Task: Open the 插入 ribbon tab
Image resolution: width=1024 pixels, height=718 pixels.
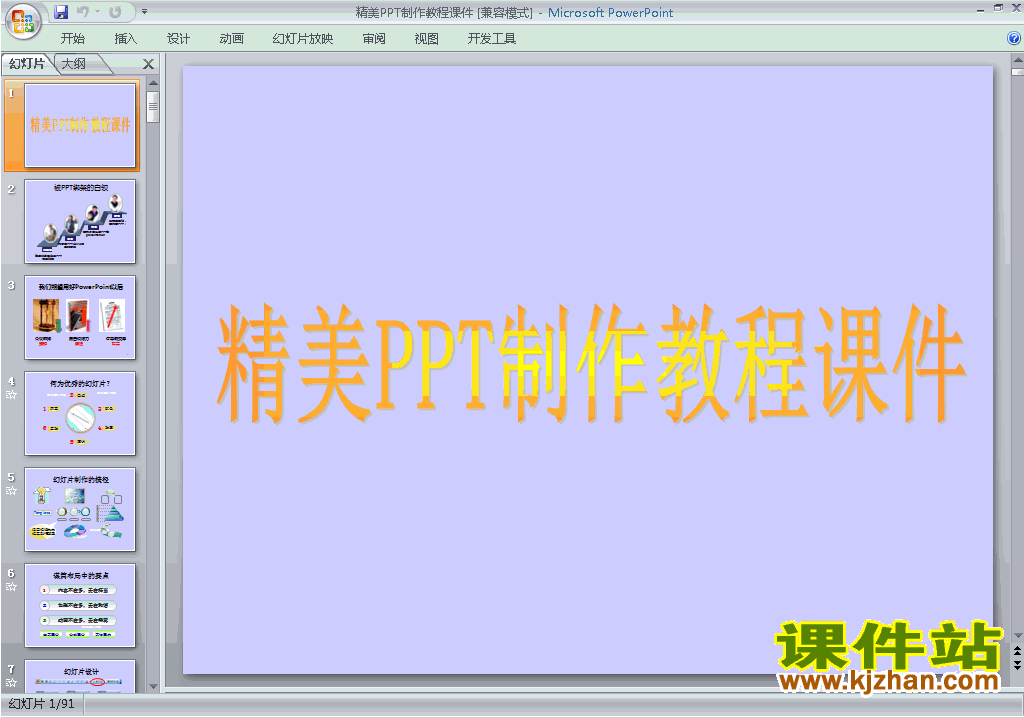Action: point(125,39)
